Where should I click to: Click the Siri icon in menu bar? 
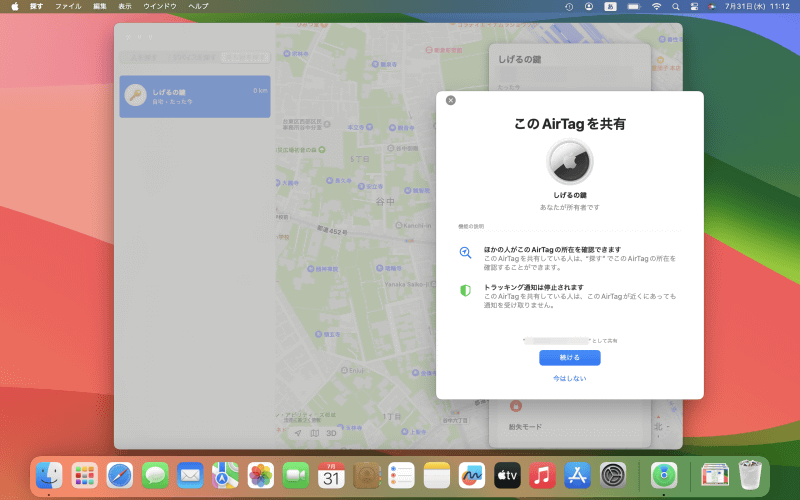tap(712, 7)
